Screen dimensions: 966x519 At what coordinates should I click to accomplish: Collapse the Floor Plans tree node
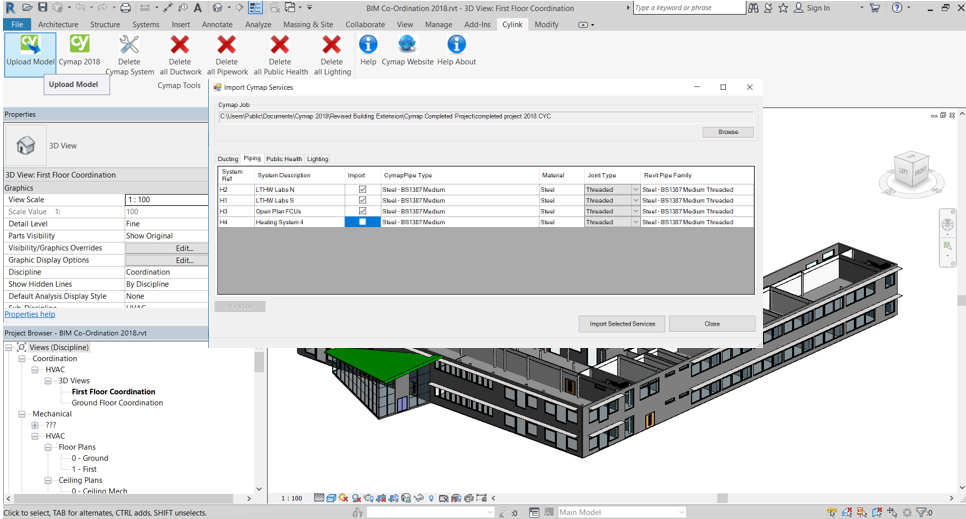tap(48, 447)
